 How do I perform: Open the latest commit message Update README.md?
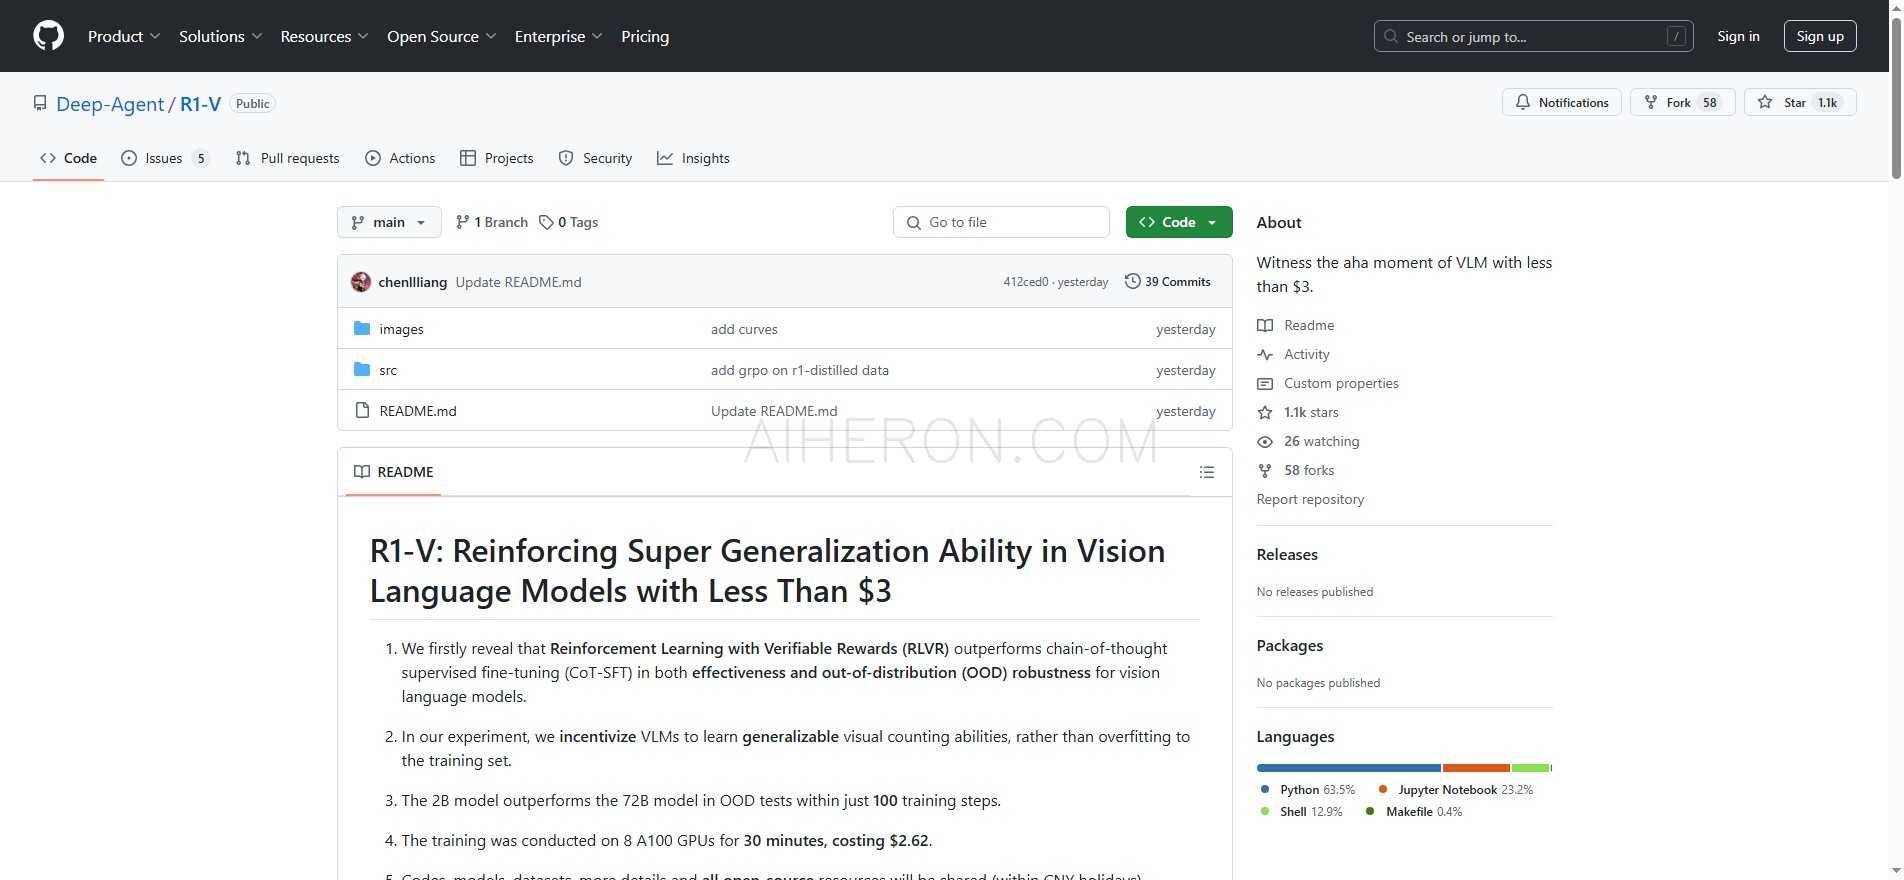tap(518, 282)
